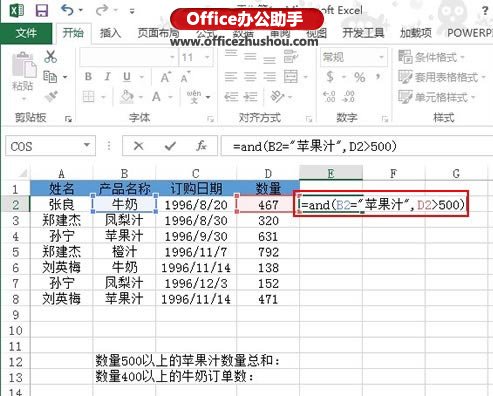The height and width of the screenshot is (396, 493).
Task: Click the 套用表格格式 button
Action: (442, 77)
